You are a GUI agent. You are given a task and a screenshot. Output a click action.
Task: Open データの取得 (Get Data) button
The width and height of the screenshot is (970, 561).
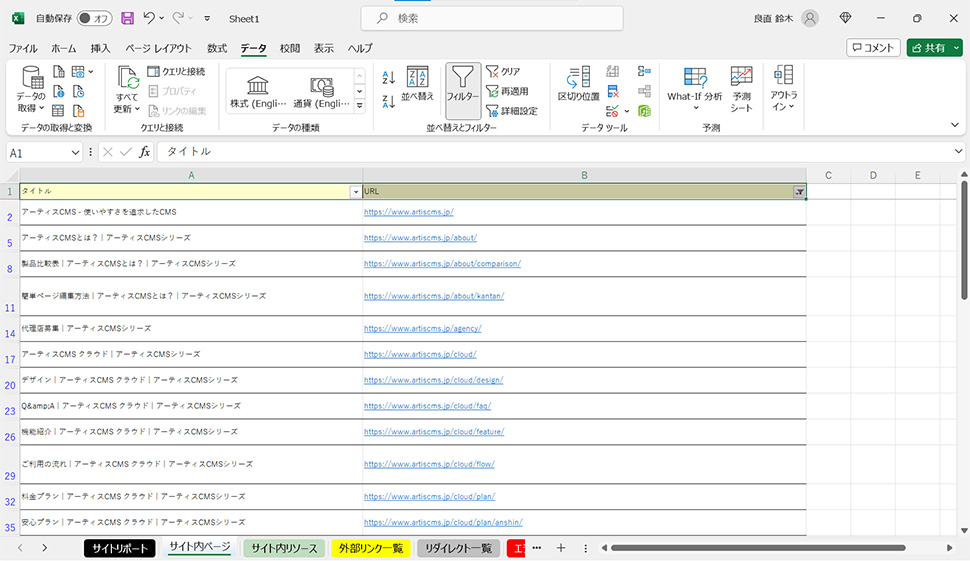(x=30, y=89)
